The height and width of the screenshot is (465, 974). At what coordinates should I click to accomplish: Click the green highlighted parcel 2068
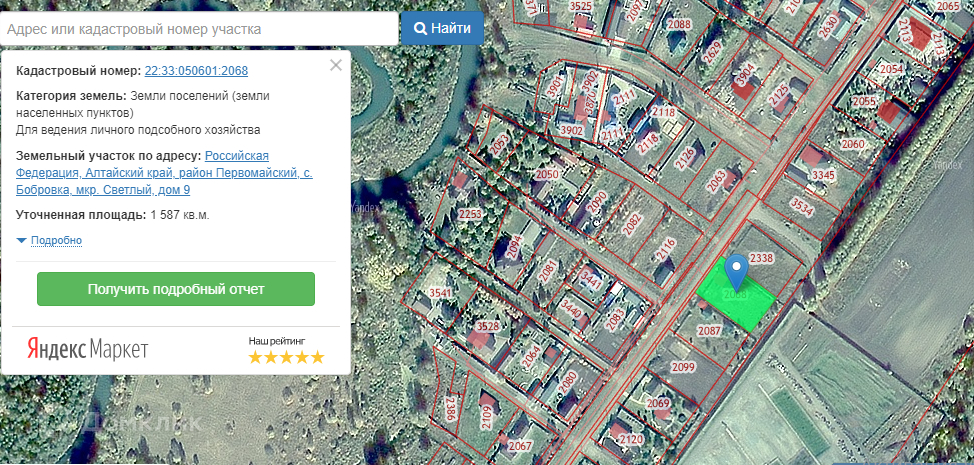737,296
